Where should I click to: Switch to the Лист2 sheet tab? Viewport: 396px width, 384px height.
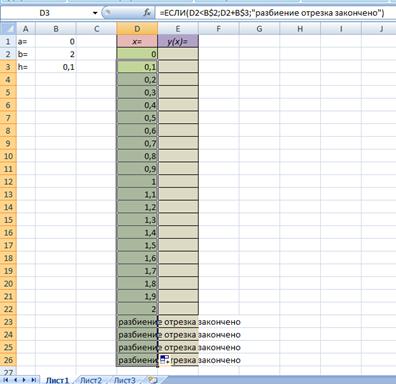click(x=91, y=380)
